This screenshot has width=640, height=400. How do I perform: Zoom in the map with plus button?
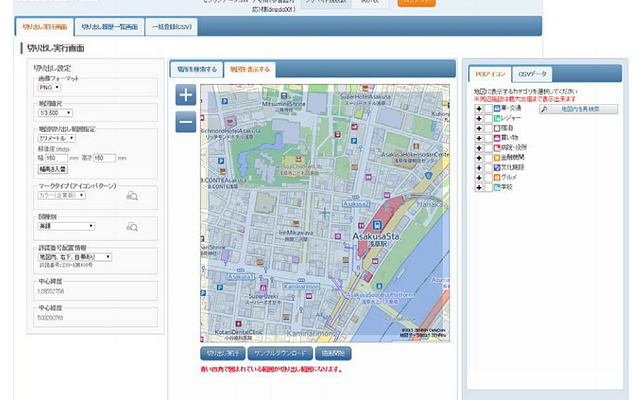point(186,95)
